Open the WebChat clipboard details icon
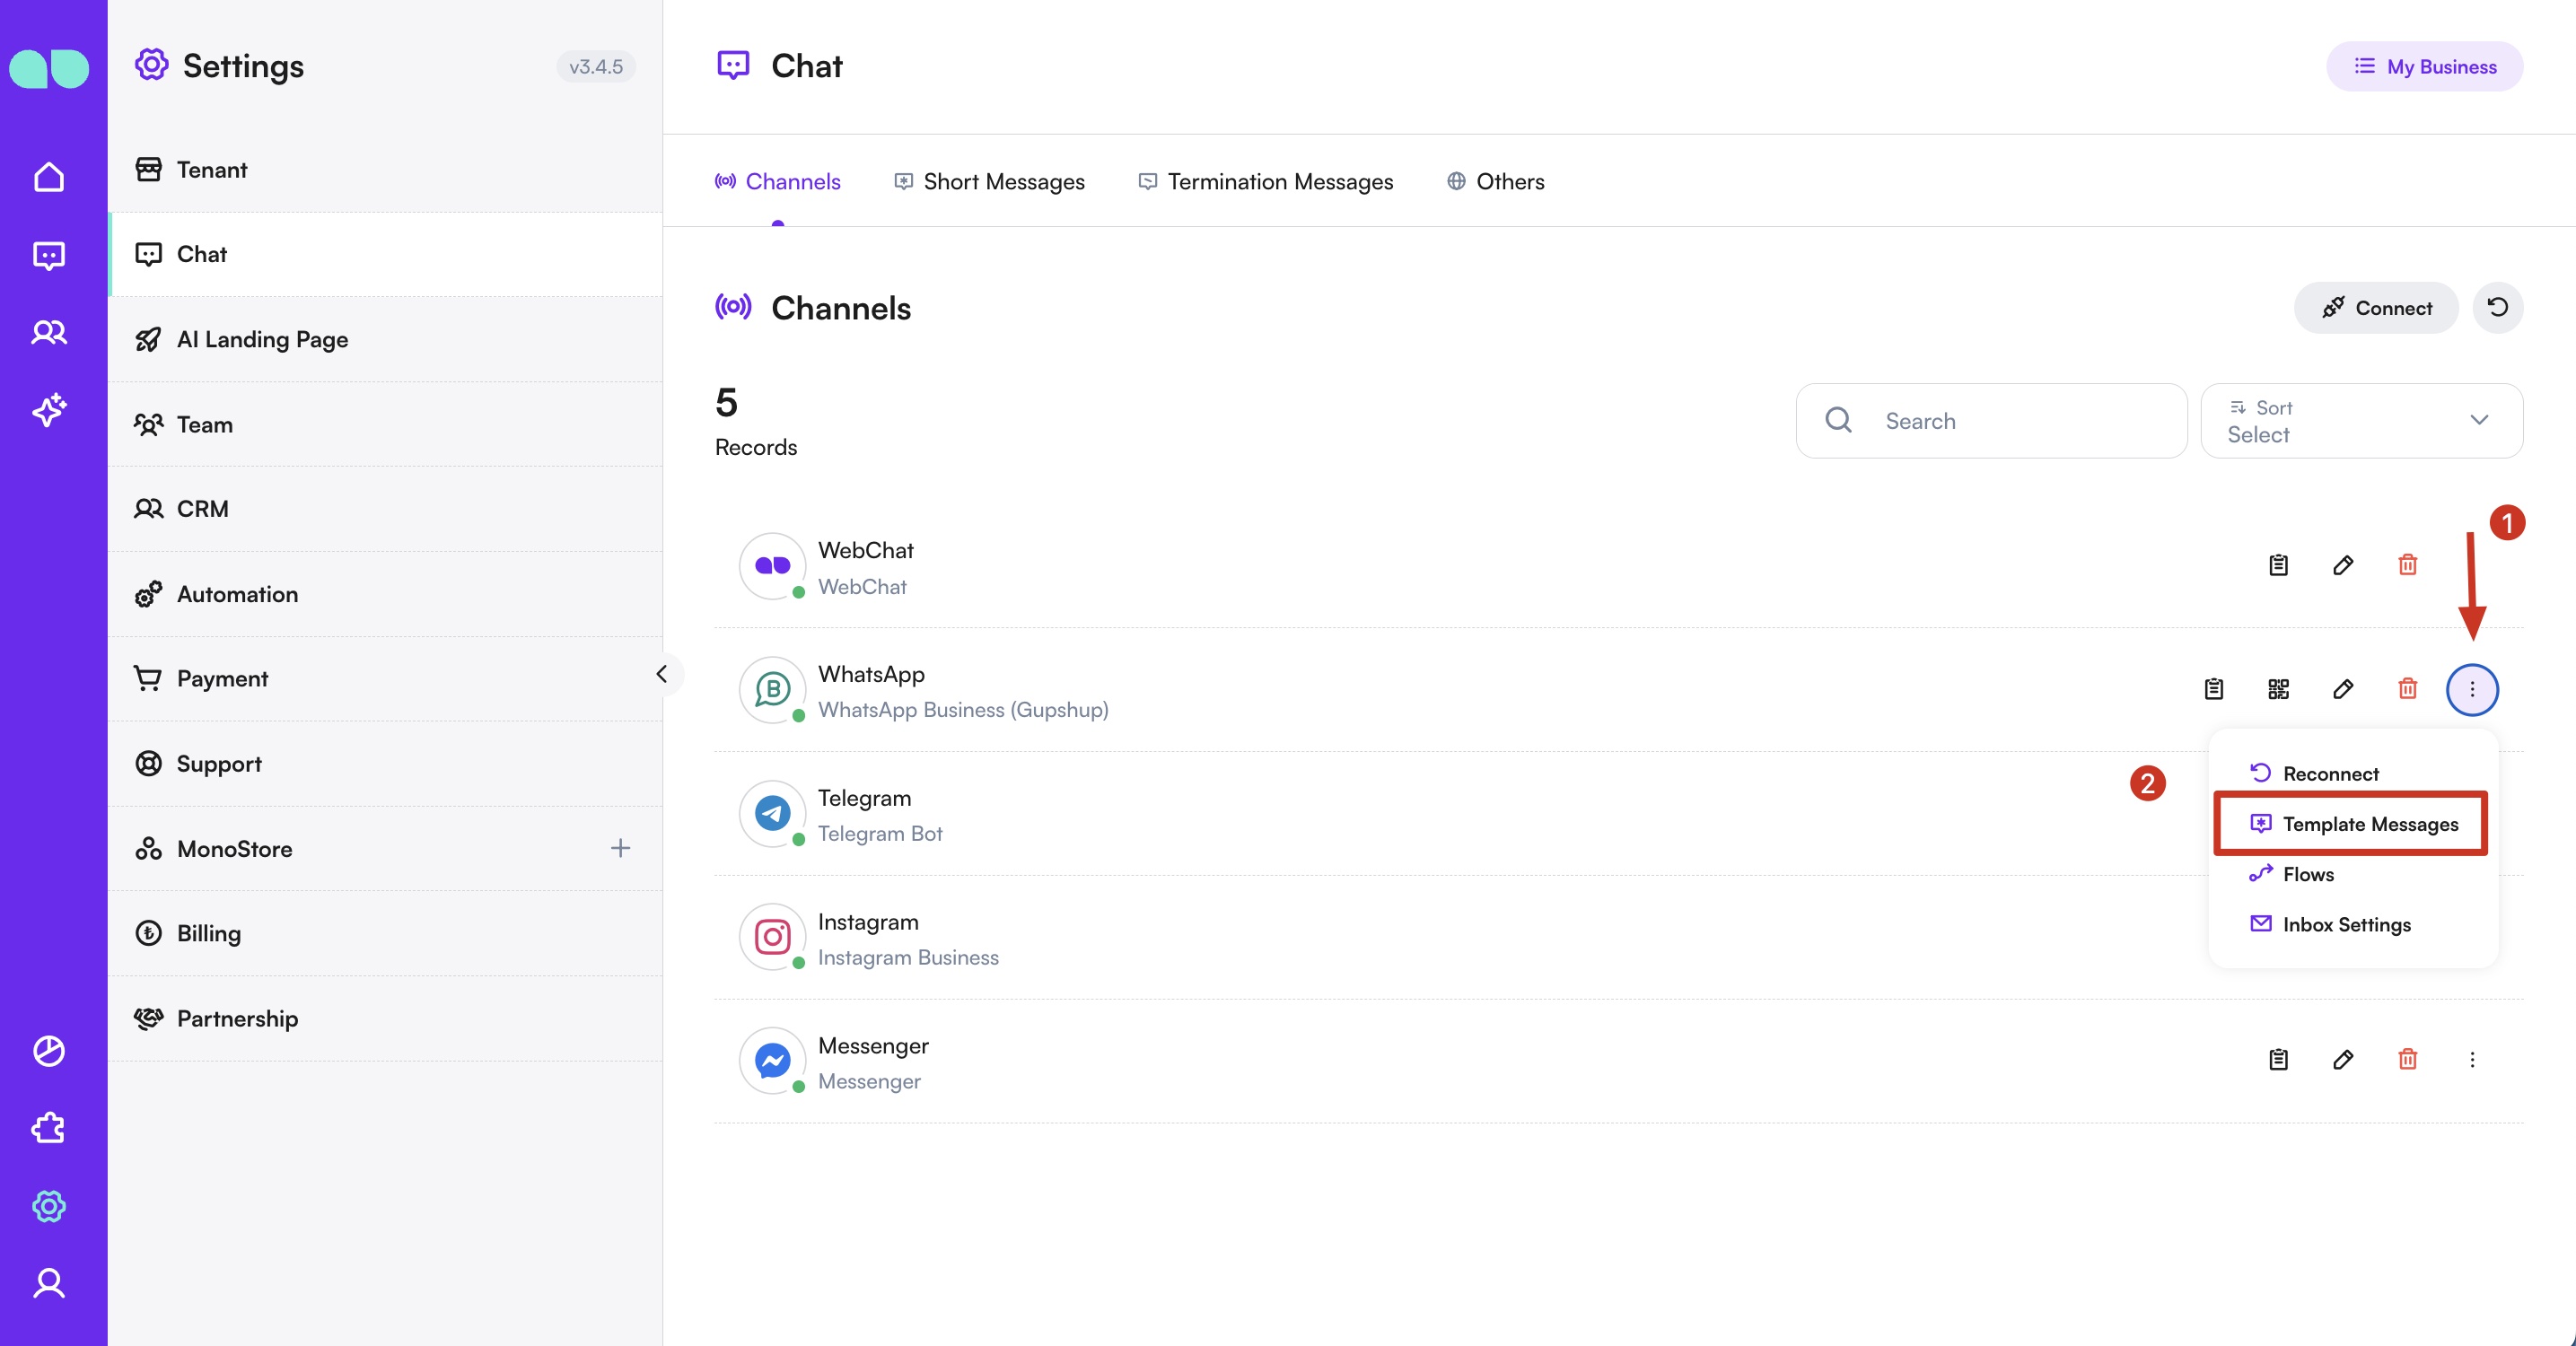 (x=2278, y=565)
